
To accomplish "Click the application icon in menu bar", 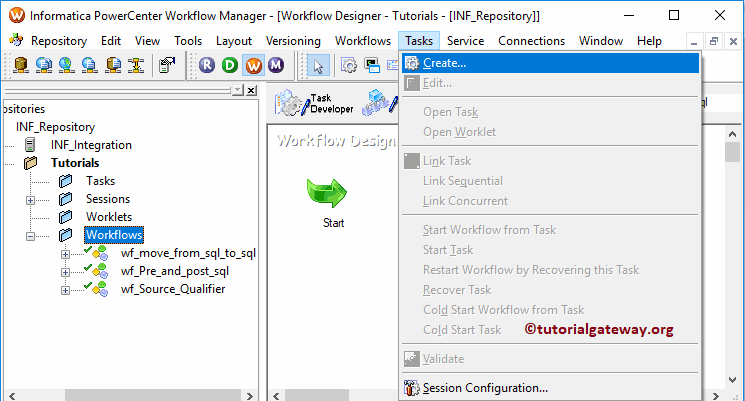I will coord(16,40).
